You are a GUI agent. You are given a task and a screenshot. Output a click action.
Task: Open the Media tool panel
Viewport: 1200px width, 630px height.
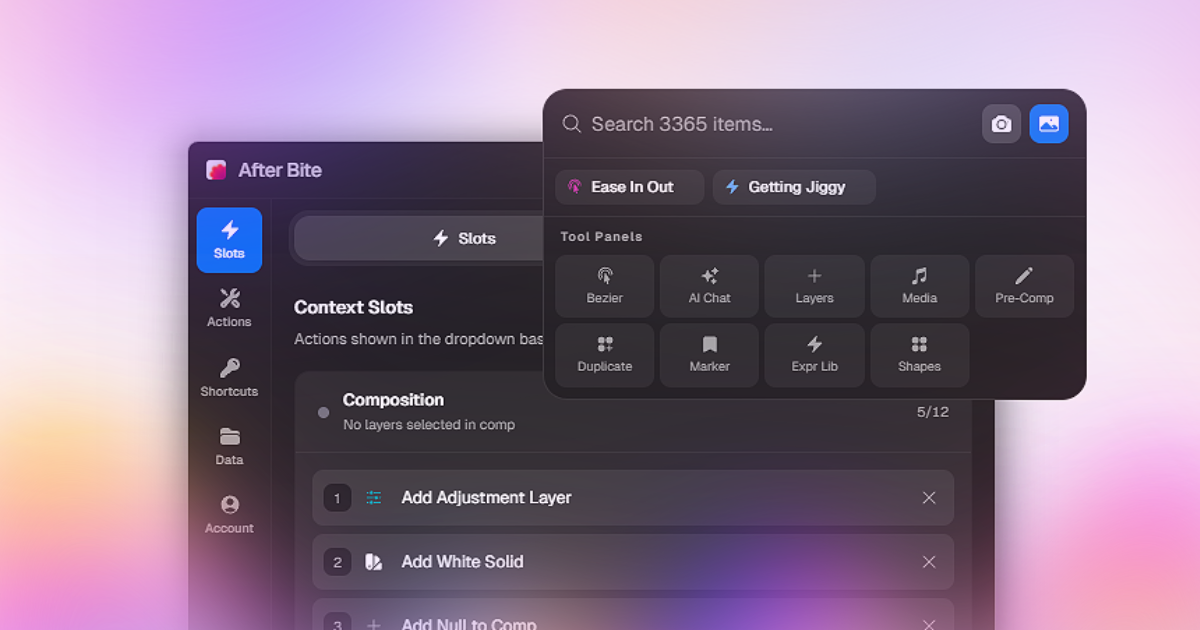click(x=919, y=286)
